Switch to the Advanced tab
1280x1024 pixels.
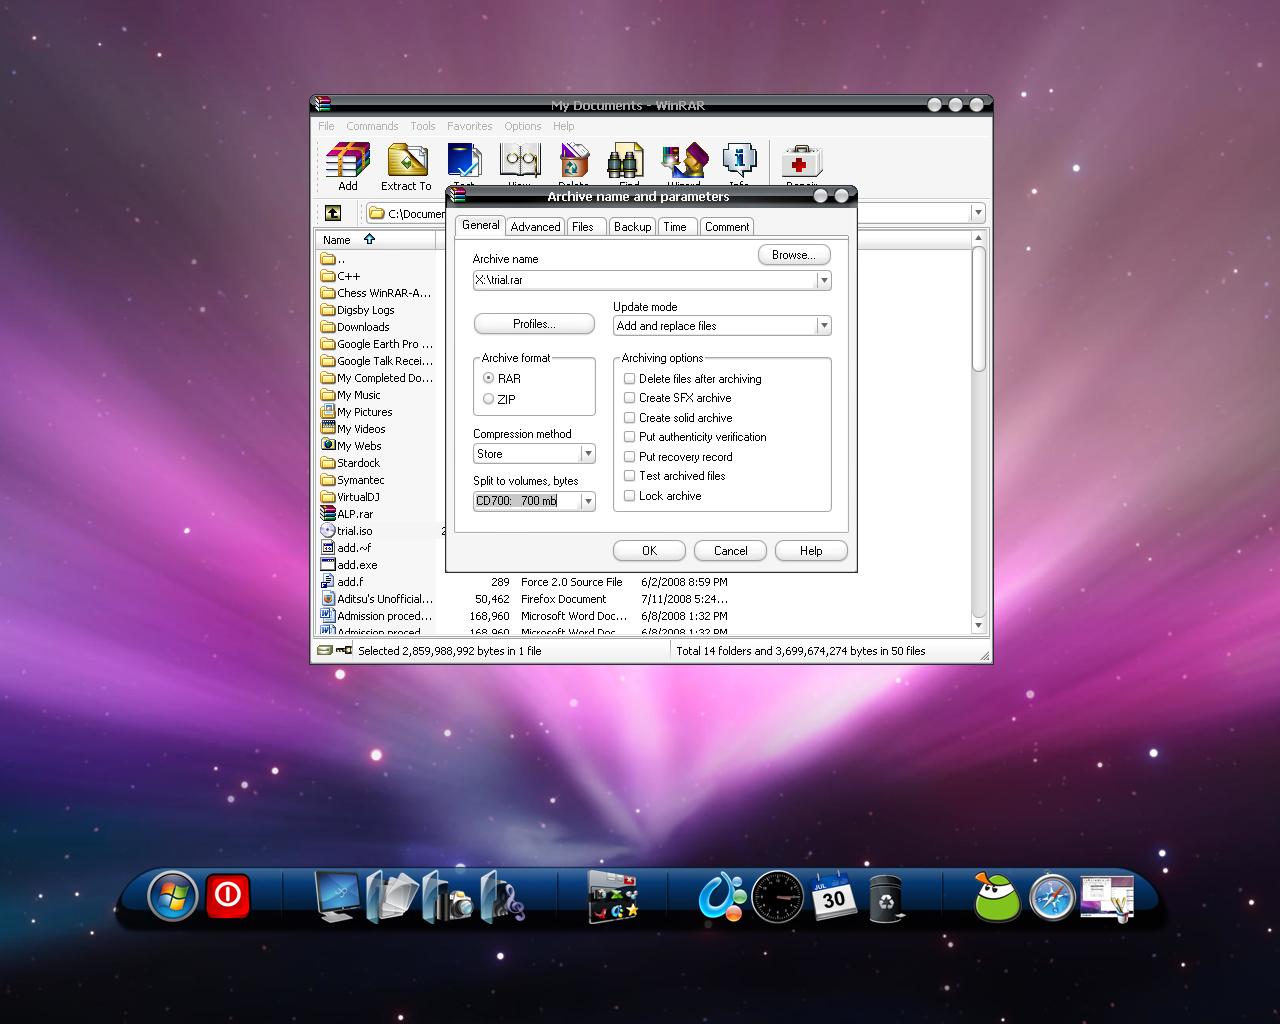coord(535,227)
